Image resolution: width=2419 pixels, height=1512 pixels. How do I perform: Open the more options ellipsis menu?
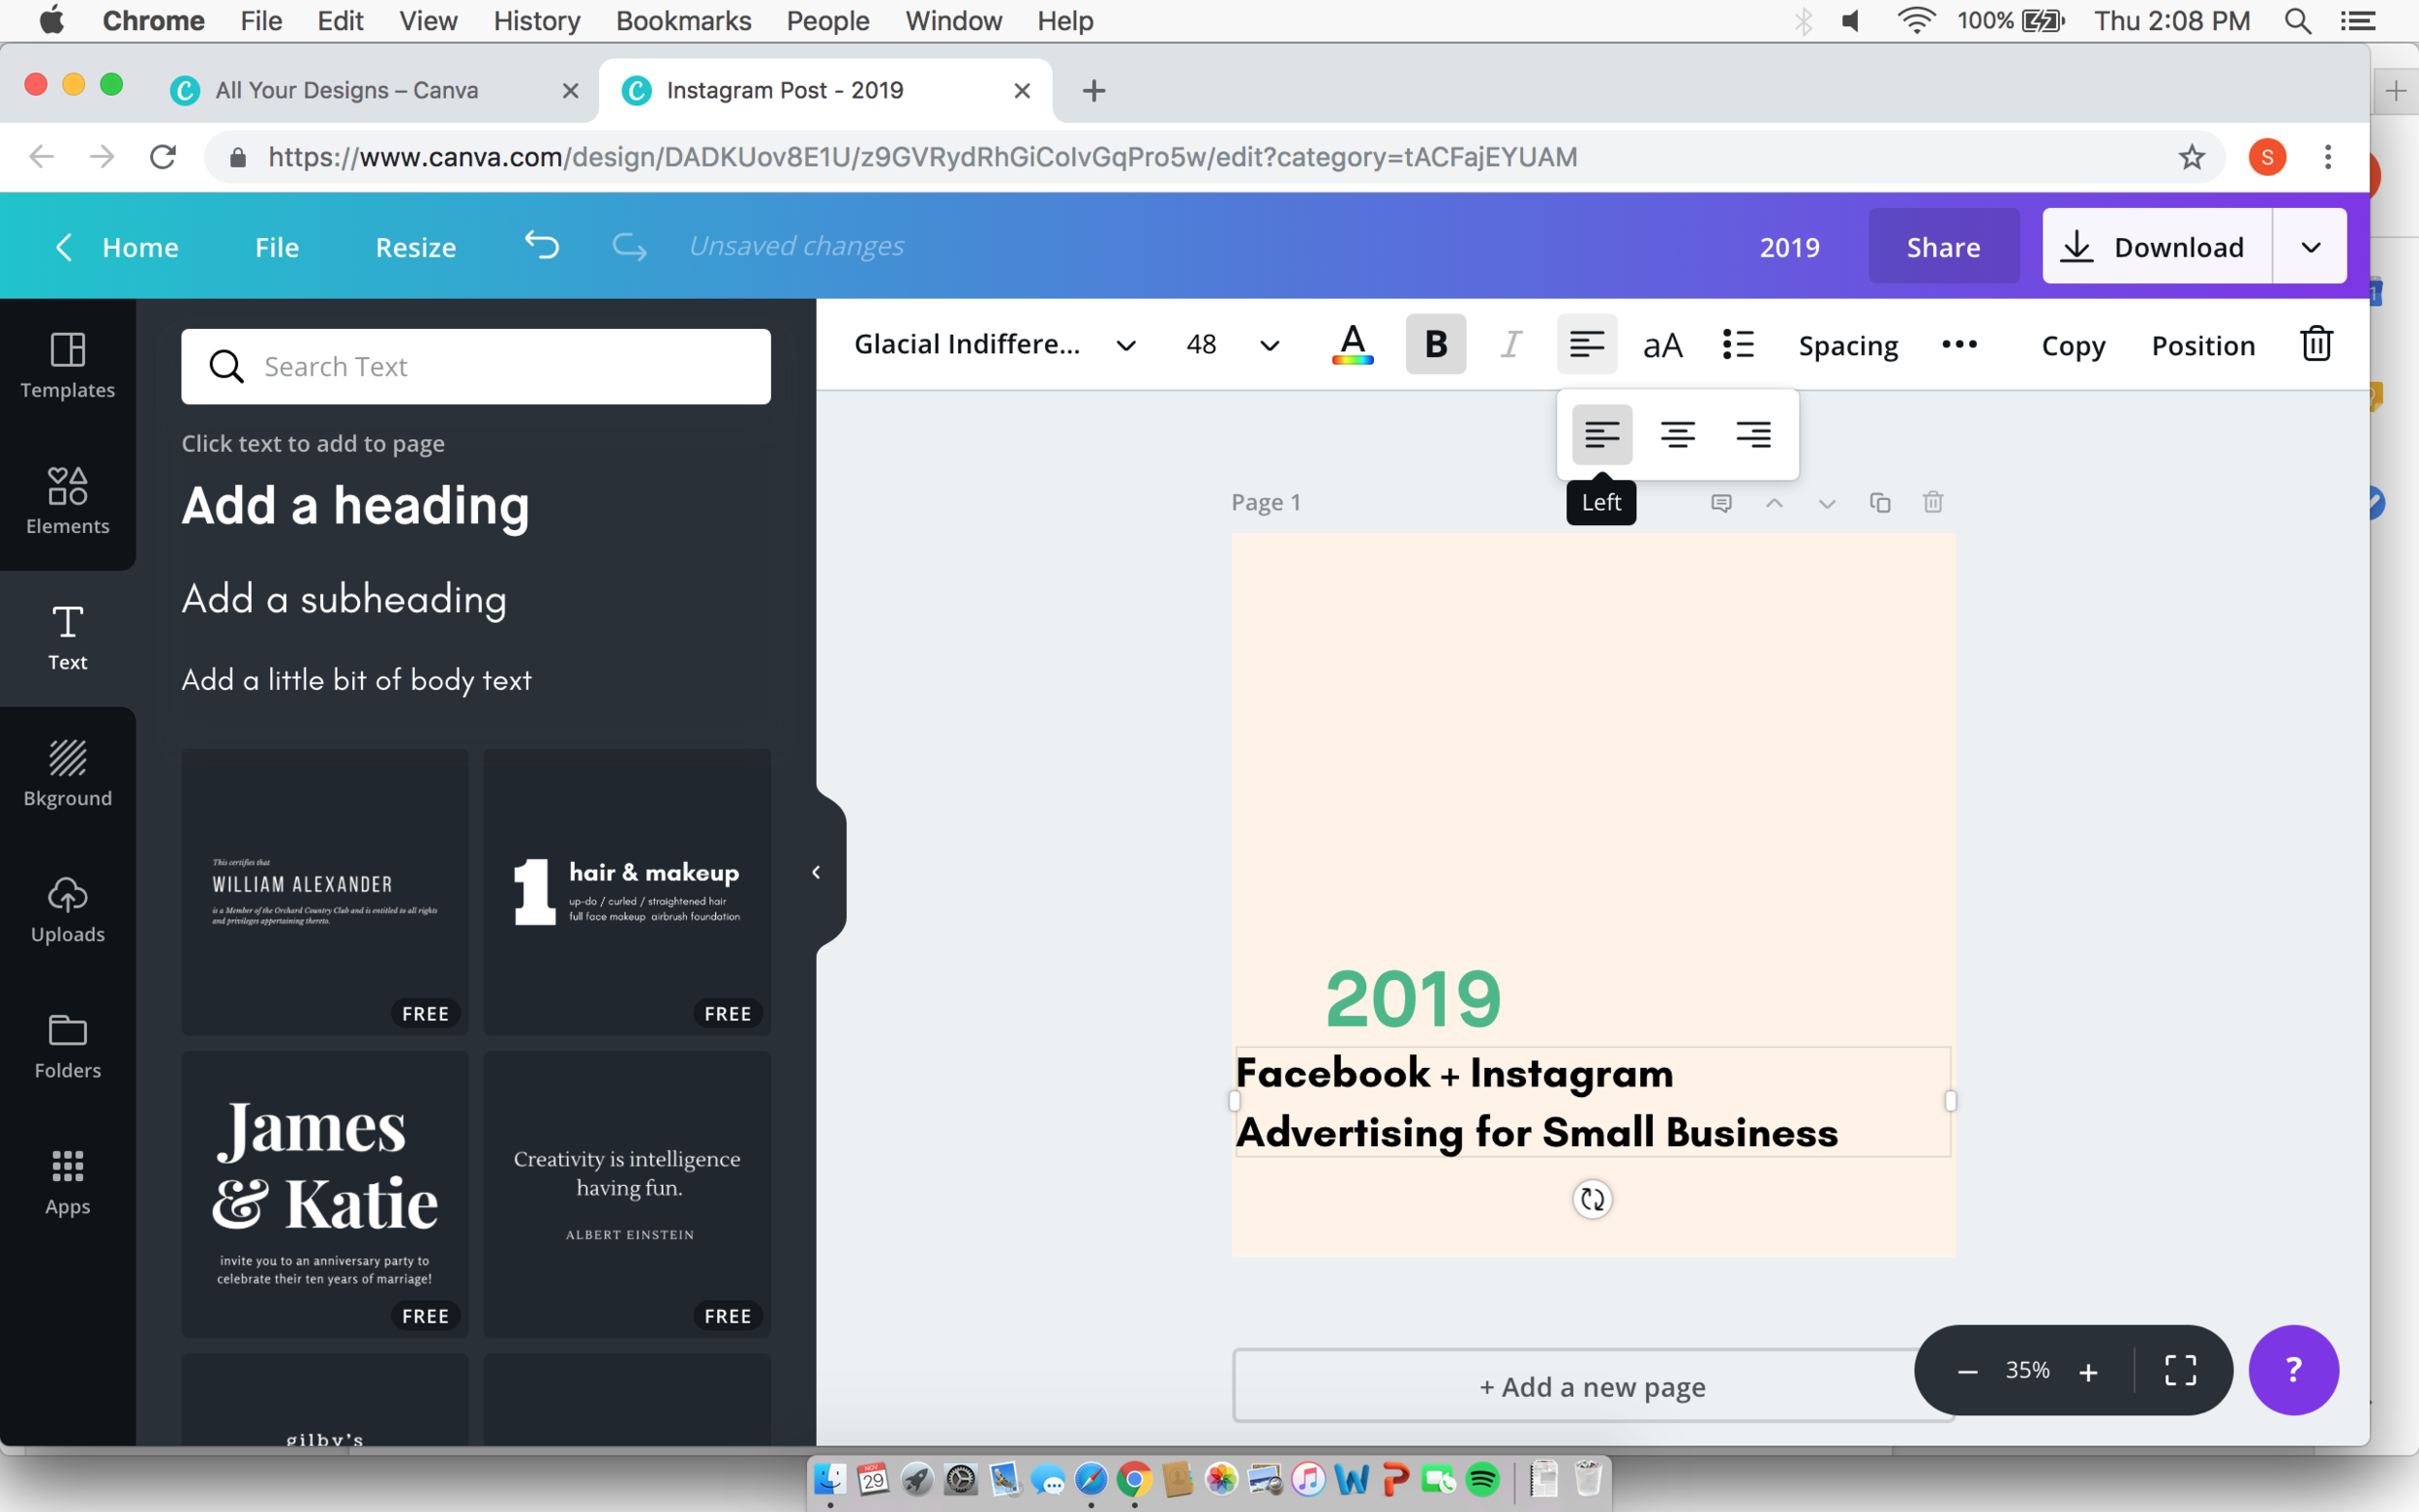1959,345
